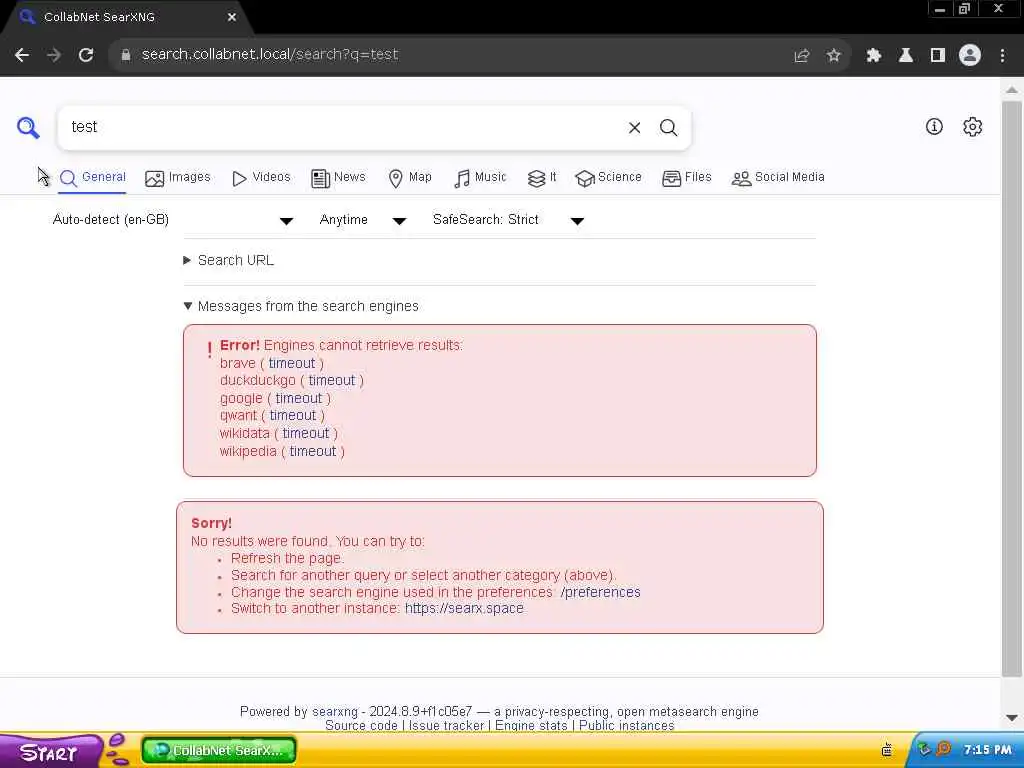Open the Source code footer link
1024x768 pixels.
361,726
